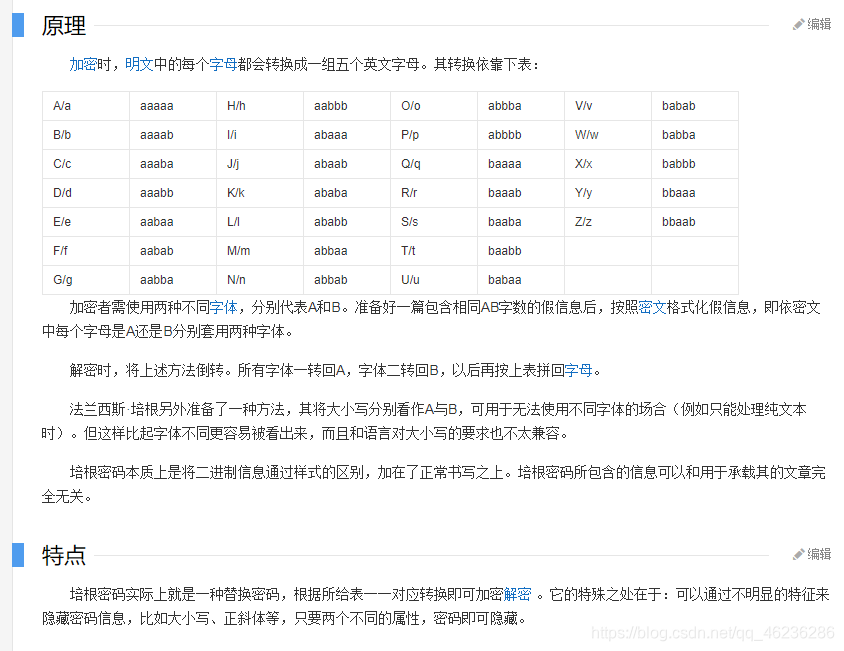This screenshot has height=651, width=844.
Task: Open the 明文 hyperlink
Action: click(139, 65)
